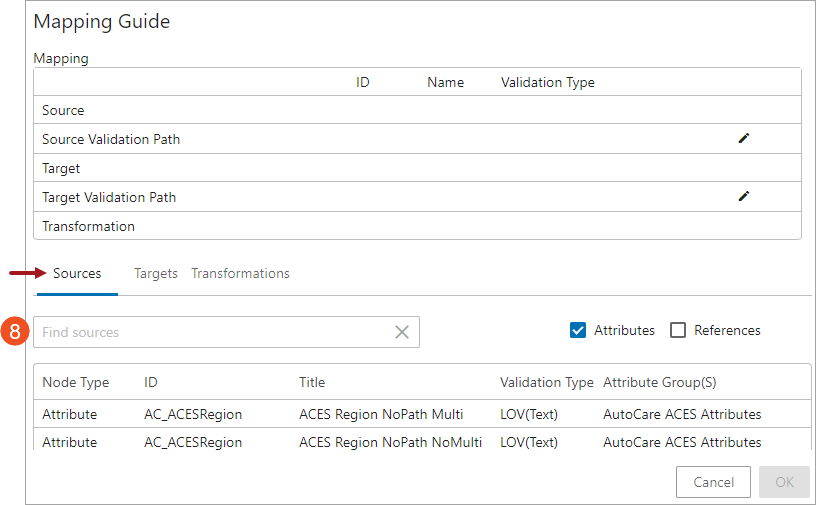
Task: Sort by the Node Type column header
Action: [x=76, y=382]
